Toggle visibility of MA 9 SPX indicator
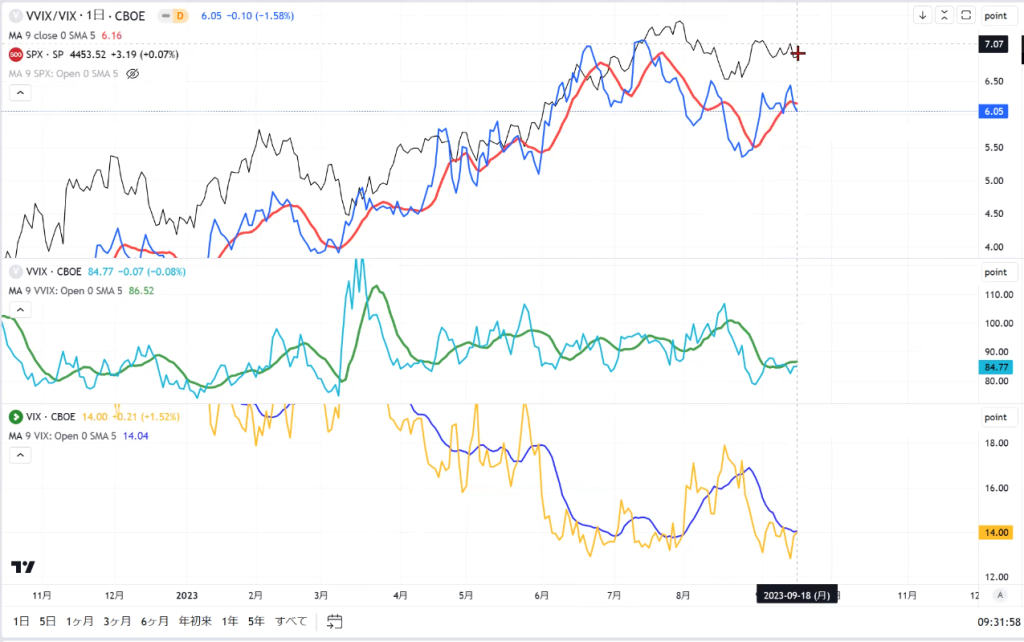The height and width of the screenshot is (642, 1024). [x=133, y=74]
